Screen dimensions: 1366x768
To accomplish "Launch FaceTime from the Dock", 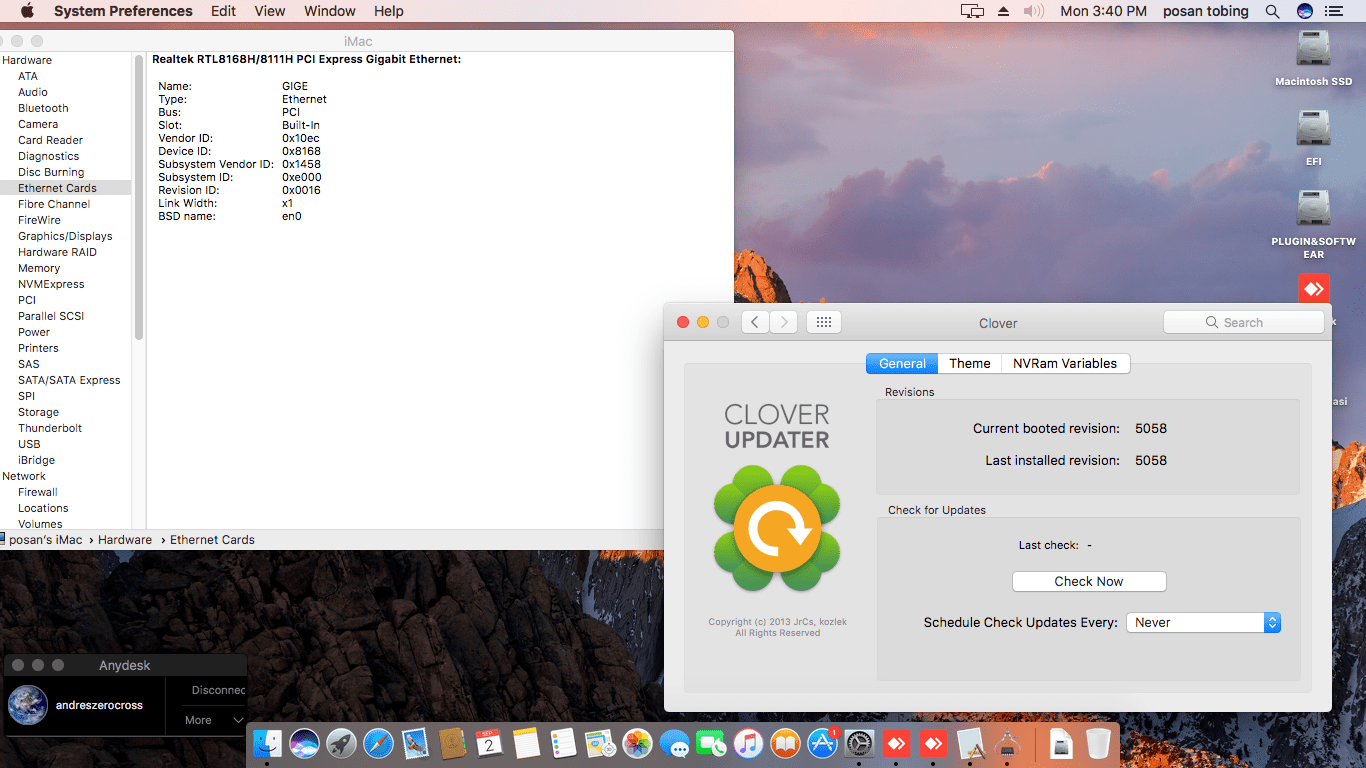I will coord(711,743).
